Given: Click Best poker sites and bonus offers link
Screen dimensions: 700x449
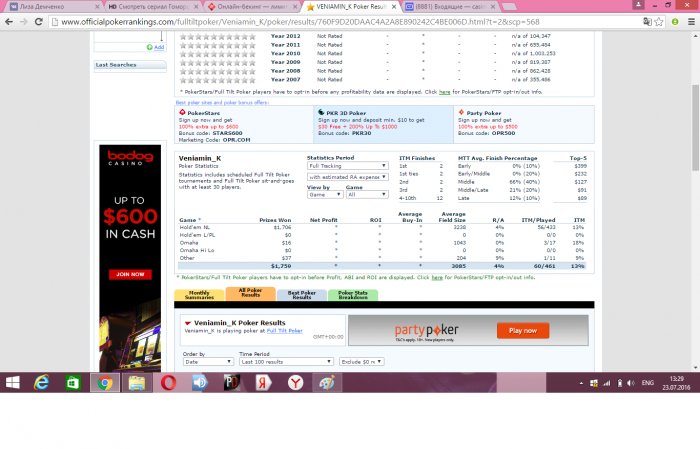Looking at the screenshot, I should point(222,103).
